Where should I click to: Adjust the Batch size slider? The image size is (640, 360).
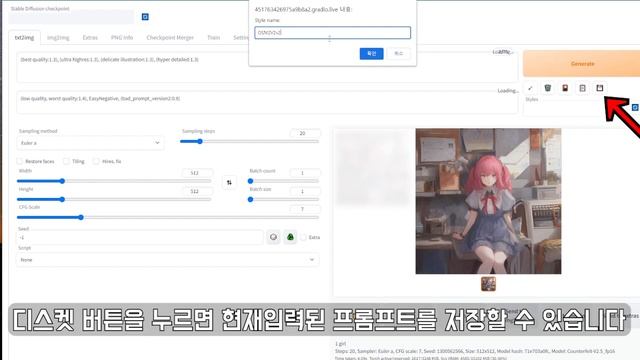point(284,199)
